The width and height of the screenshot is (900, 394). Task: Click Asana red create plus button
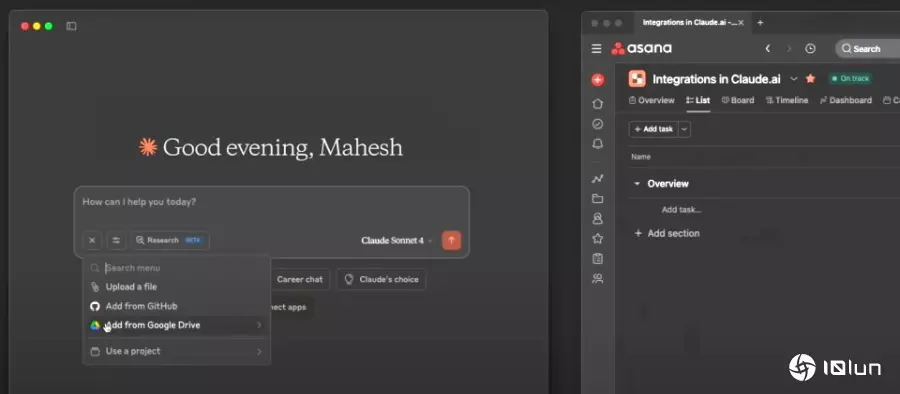[598, 80]
